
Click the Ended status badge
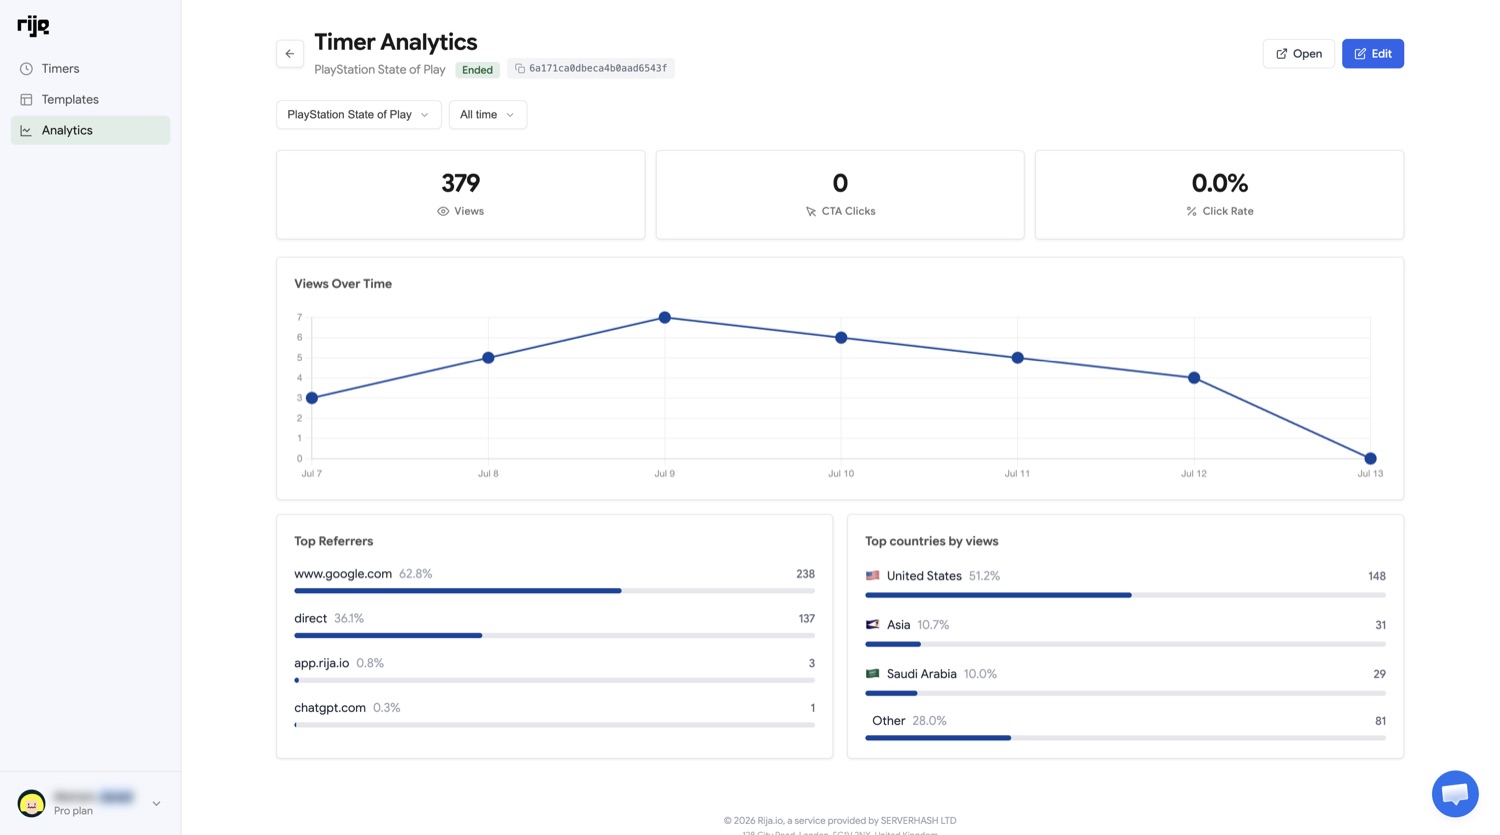pyautogui.click(x=477, y=70)
